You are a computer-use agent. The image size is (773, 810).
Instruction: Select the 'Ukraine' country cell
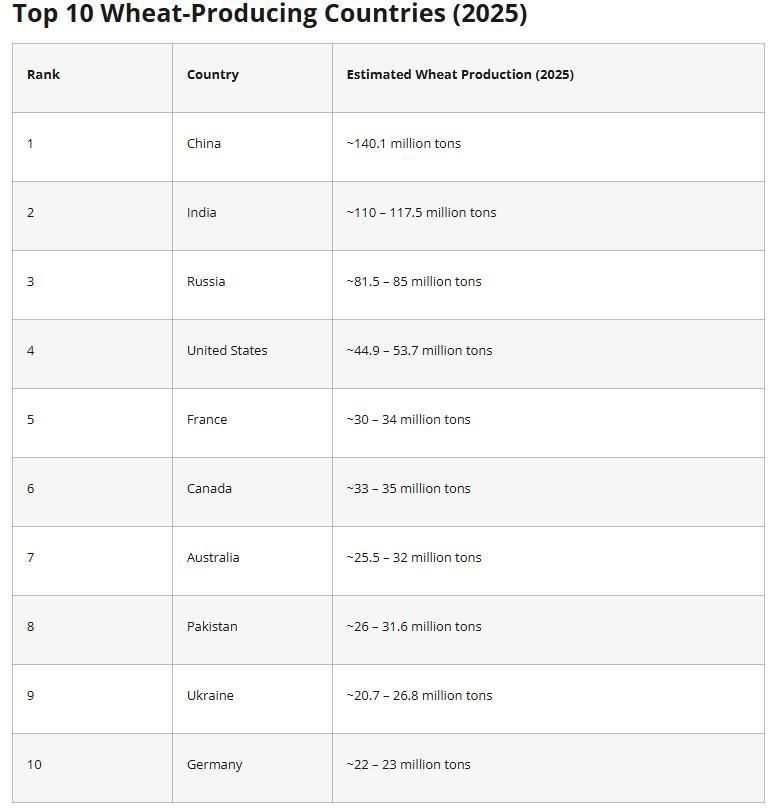coord(210,696)
